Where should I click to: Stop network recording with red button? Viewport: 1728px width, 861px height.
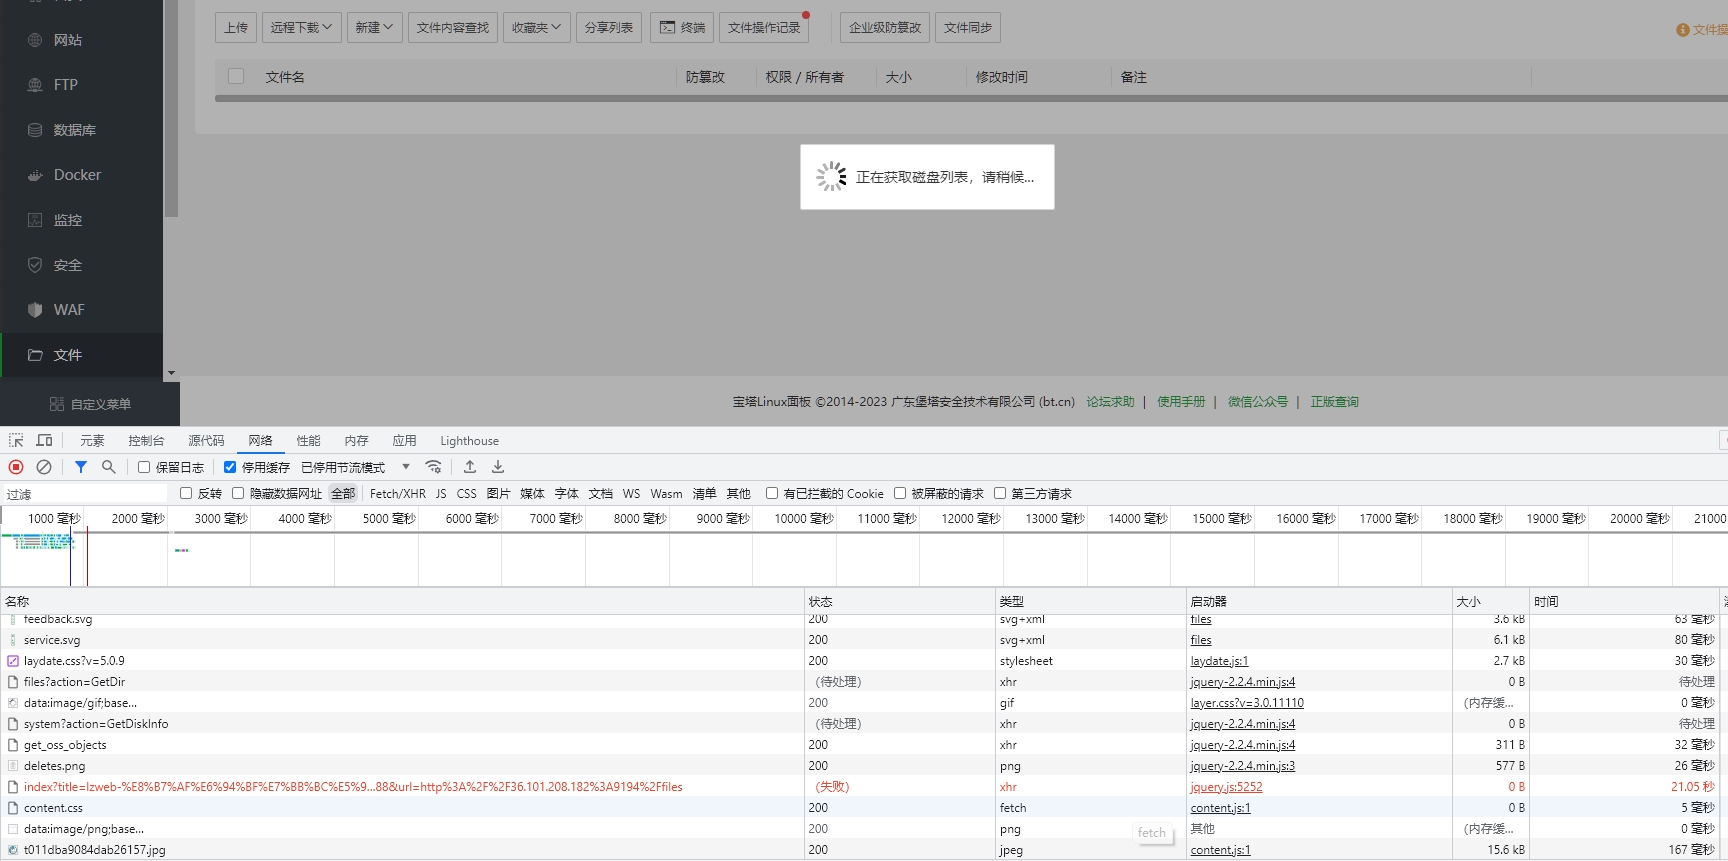click(x=16, y=467)
